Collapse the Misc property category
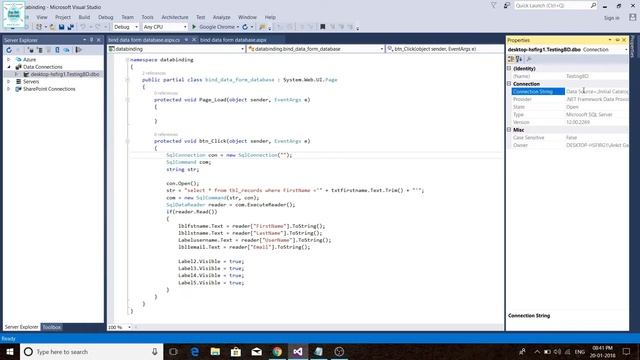Screen dimensions: 640x360 (509, 130)
